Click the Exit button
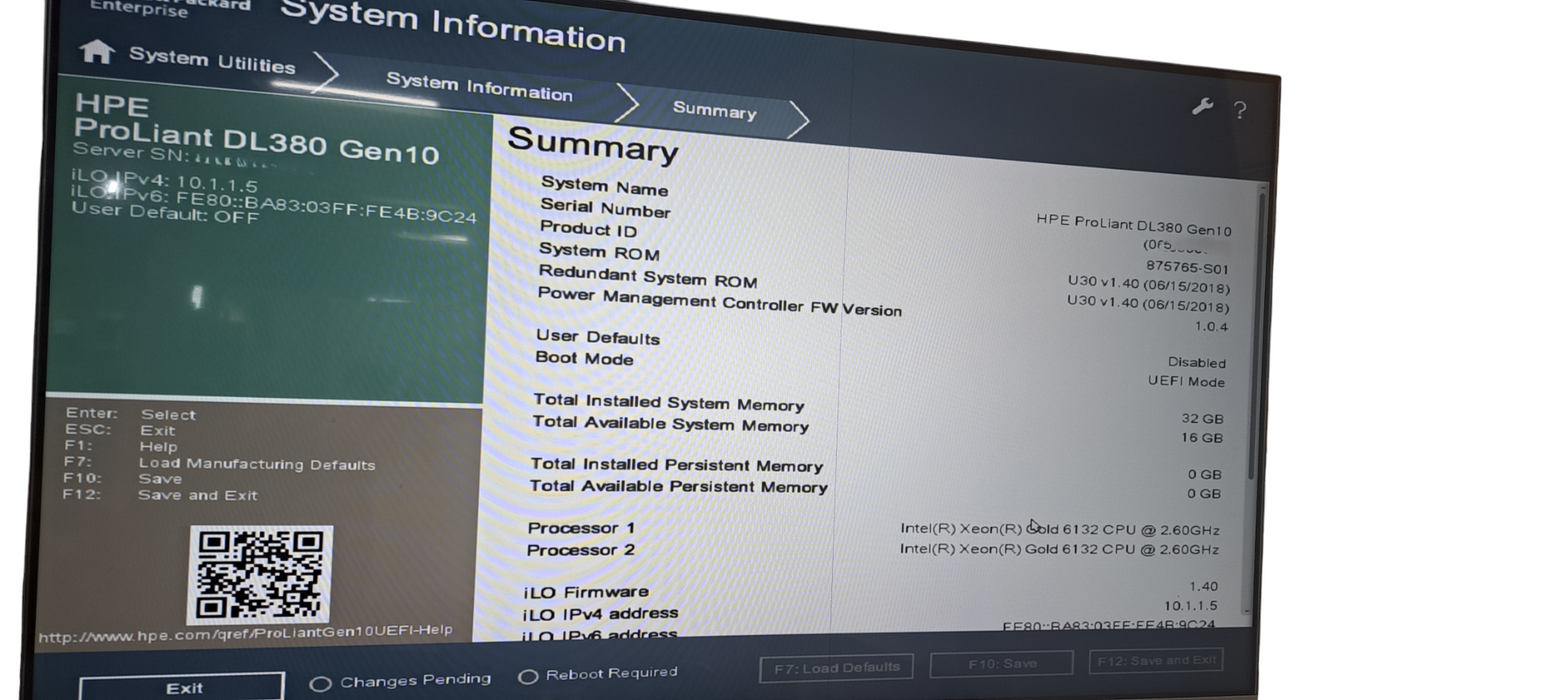Image resolution: width=1554 pixels, height=700 pixels. point(183,688)
